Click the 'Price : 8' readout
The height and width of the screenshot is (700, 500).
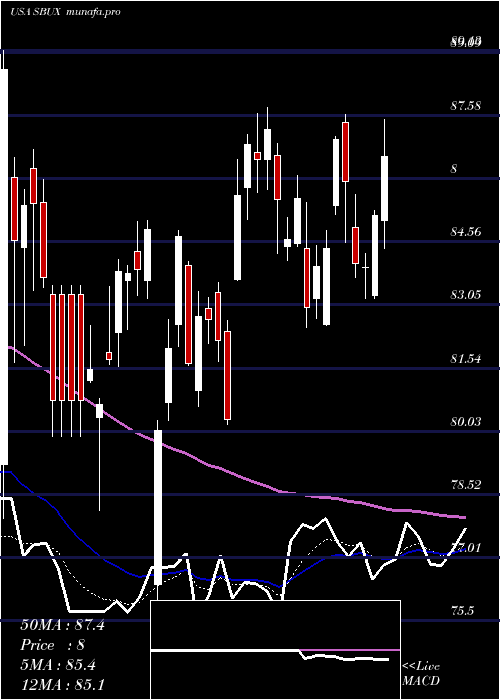coord(52,645)
